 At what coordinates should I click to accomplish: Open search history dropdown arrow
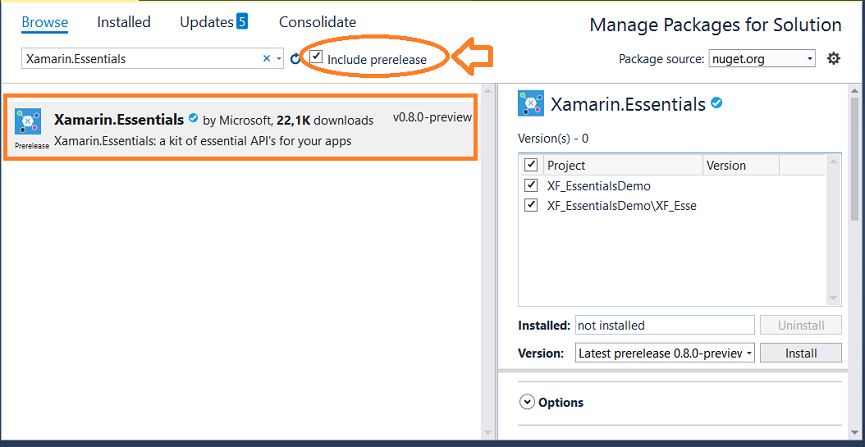coord(279,58)
